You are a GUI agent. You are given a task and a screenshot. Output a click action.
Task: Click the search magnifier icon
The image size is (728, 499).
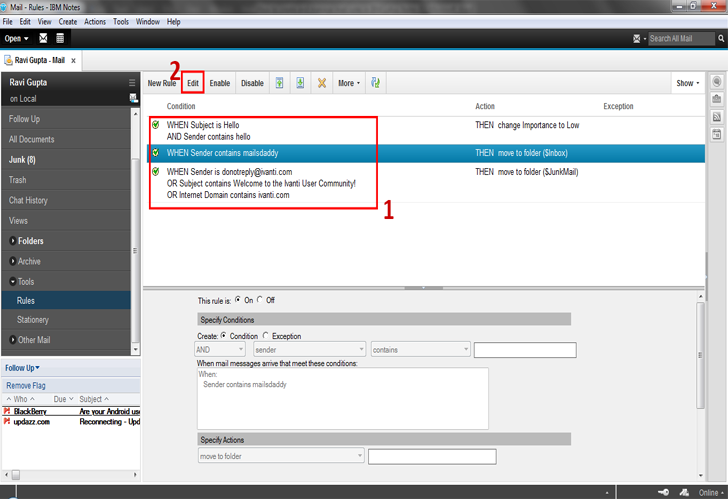(x=721, y=39)
